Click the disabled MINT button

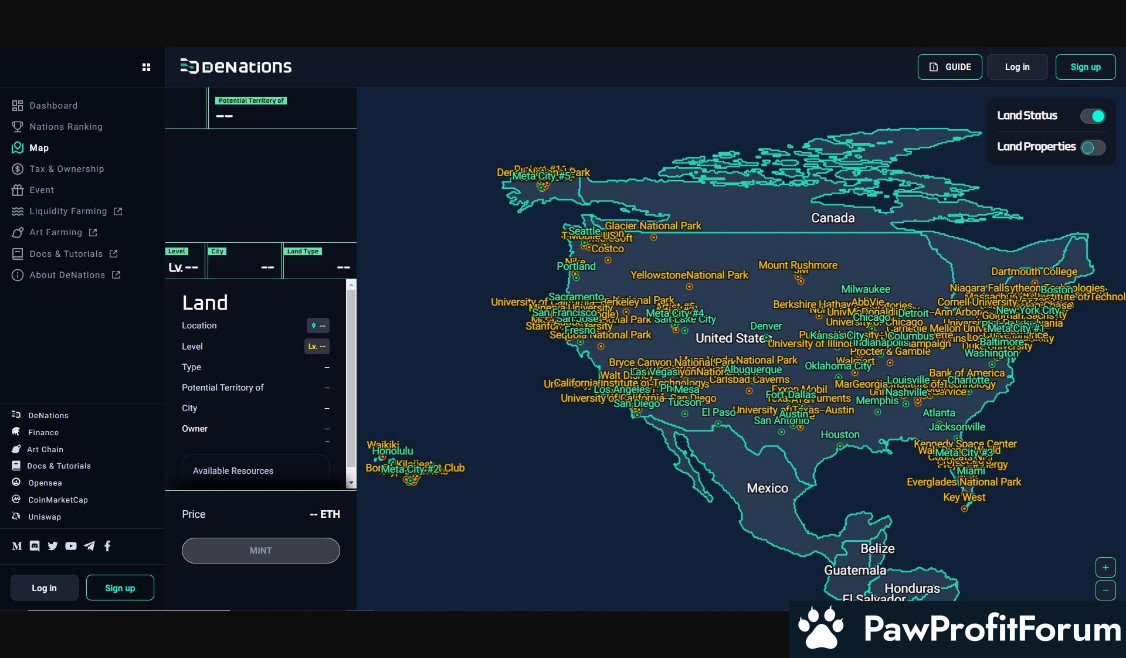[261, 550]
